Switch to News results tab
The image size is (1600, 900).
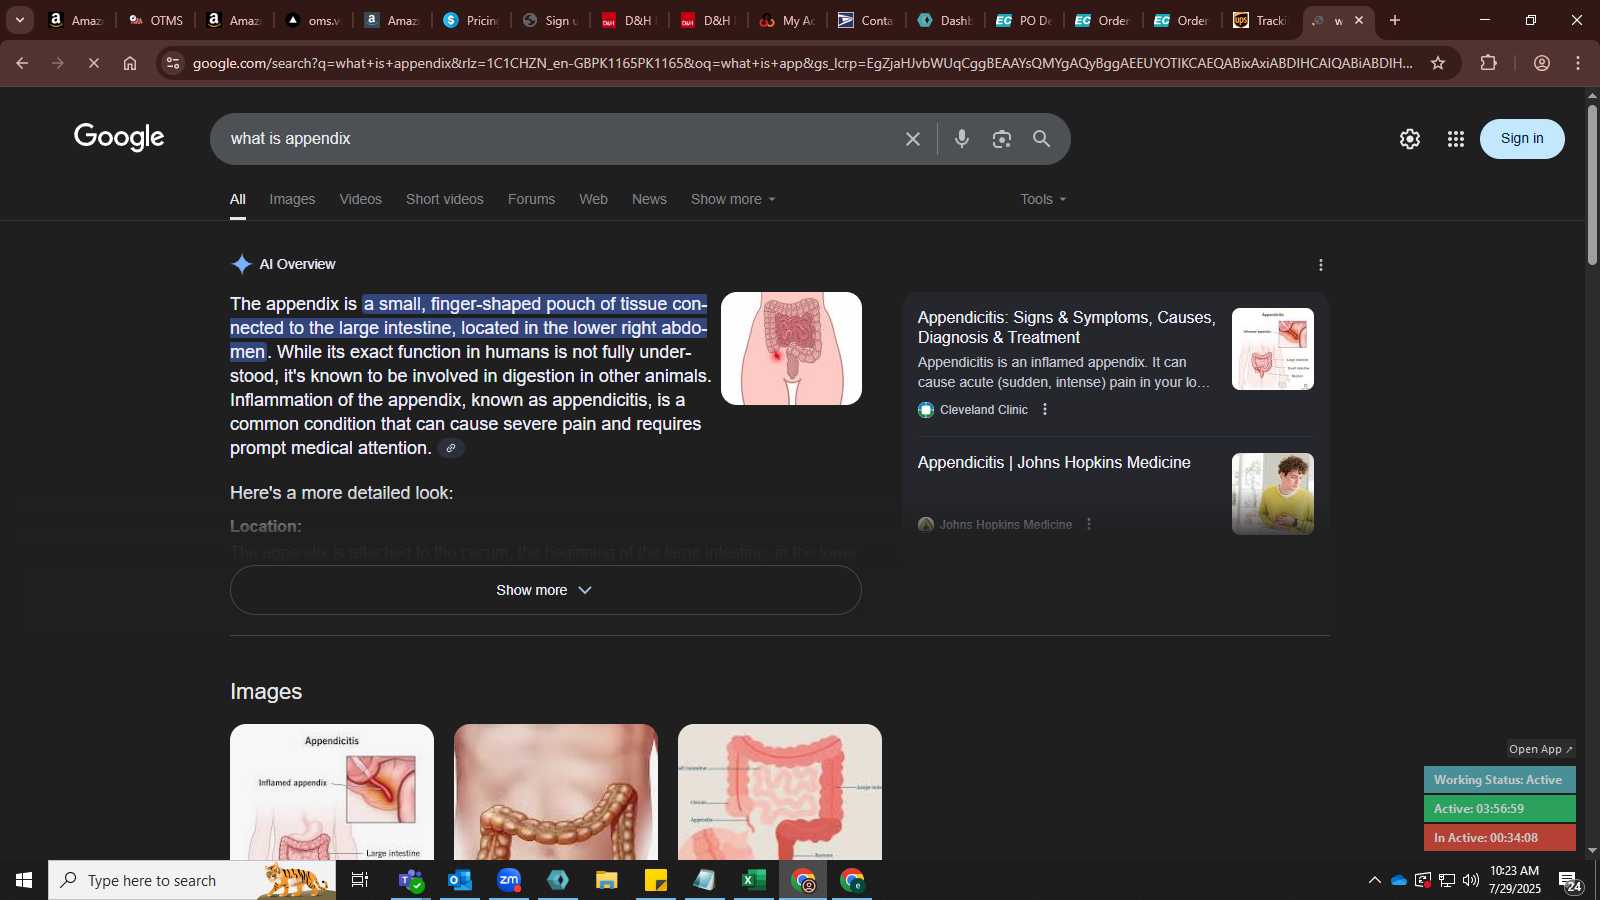click(x=649, y=199)
